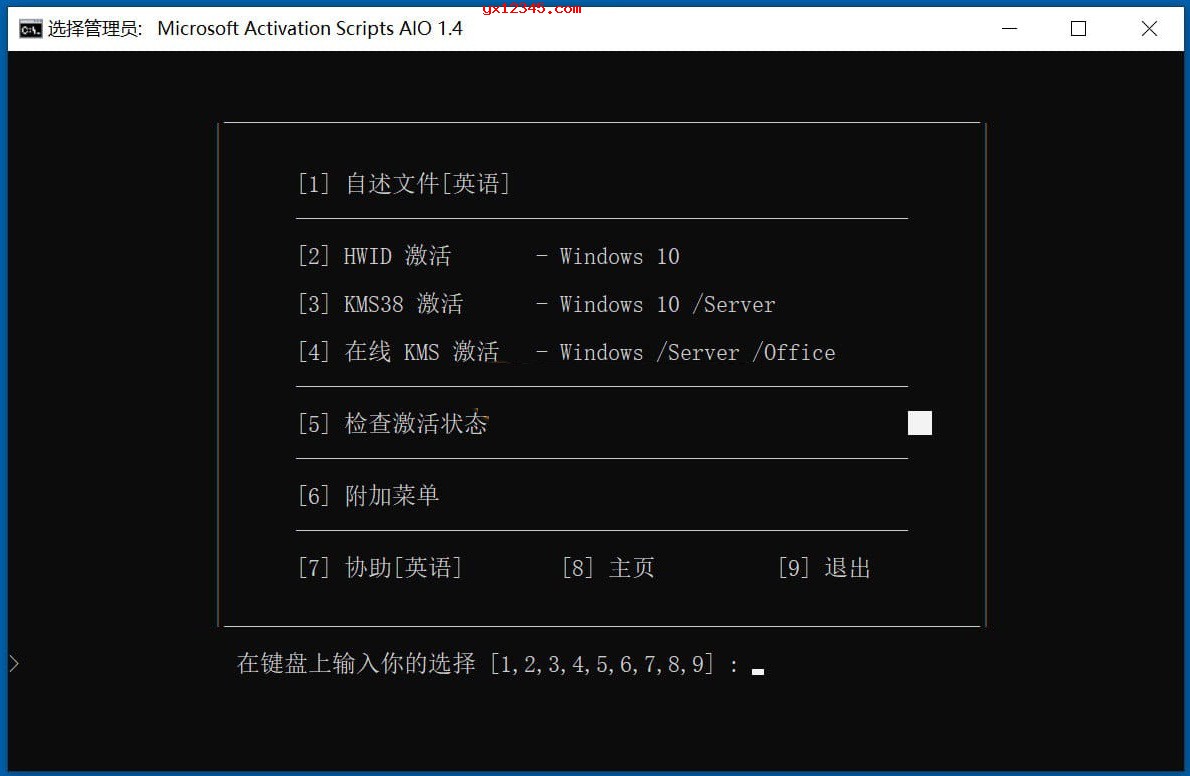Select menu line '[8] 主页'
This screenshot has height=776, width=1190.
(609, 567)
